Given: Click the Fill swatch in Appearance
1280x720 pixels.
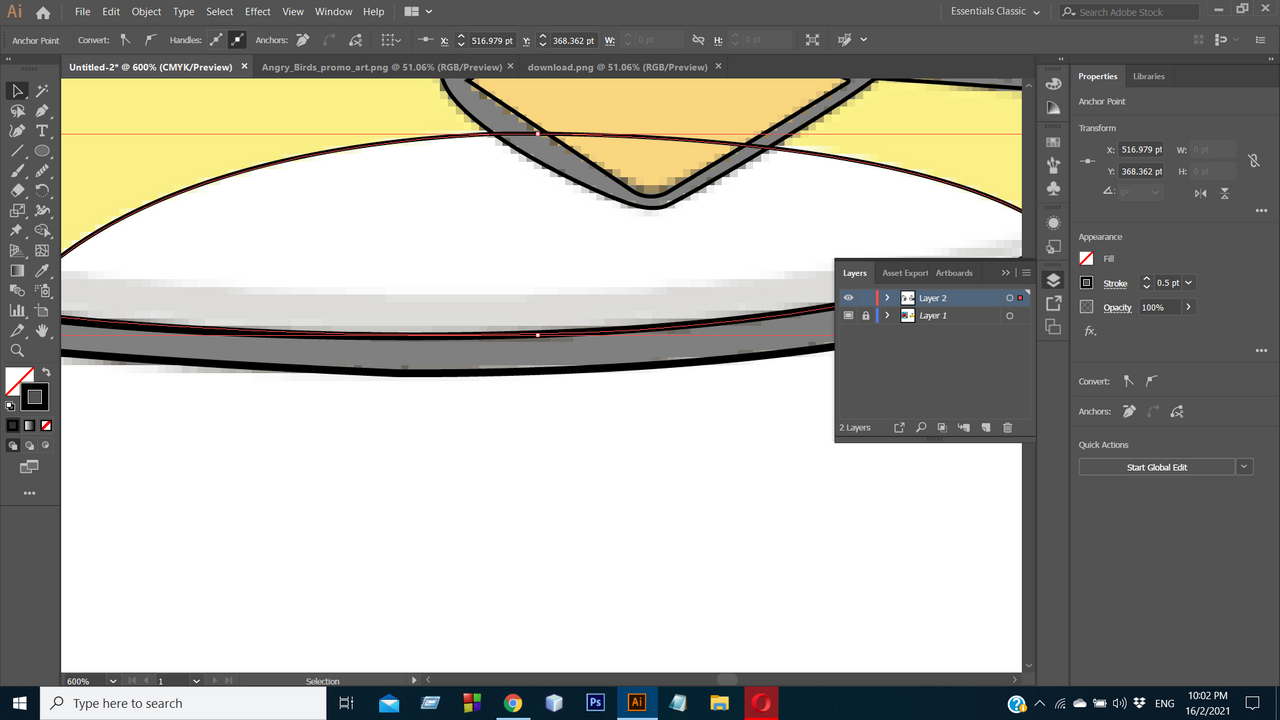Looking at the screenshot, I should point(1086,259).
